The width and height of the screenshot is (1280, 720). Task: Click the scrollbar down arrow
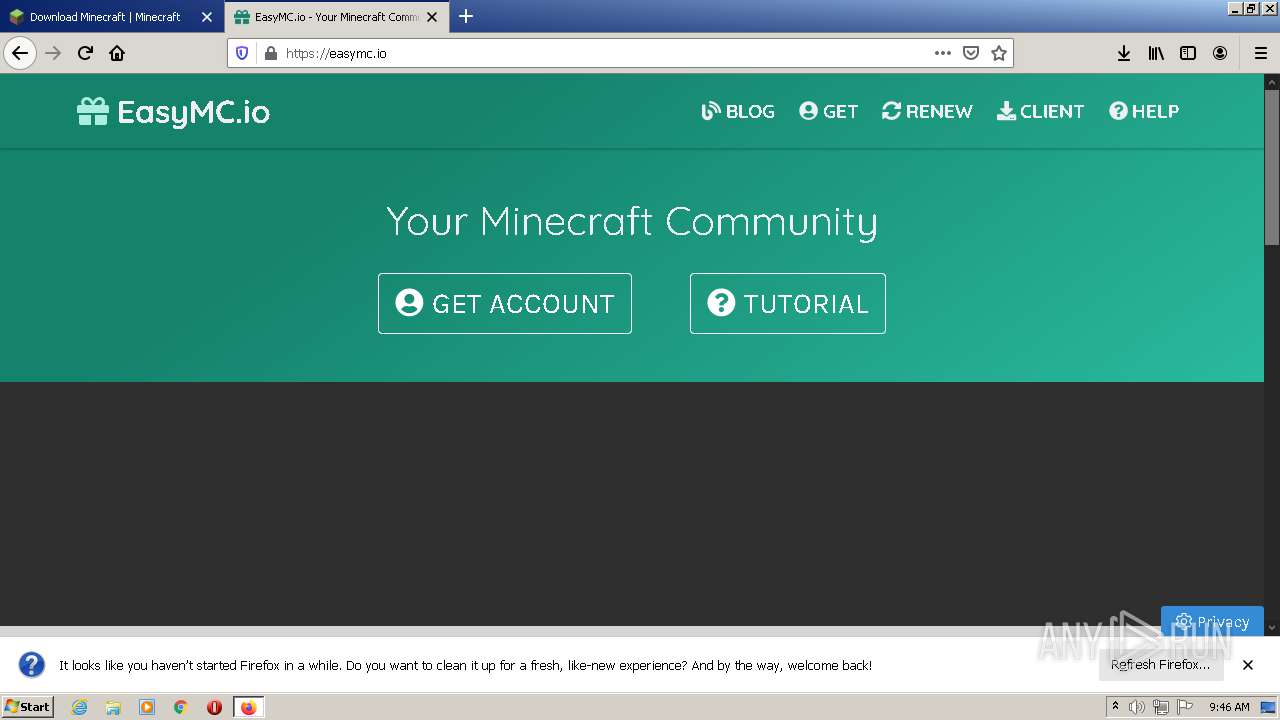pyautogui.click(x=1272, y=627)
